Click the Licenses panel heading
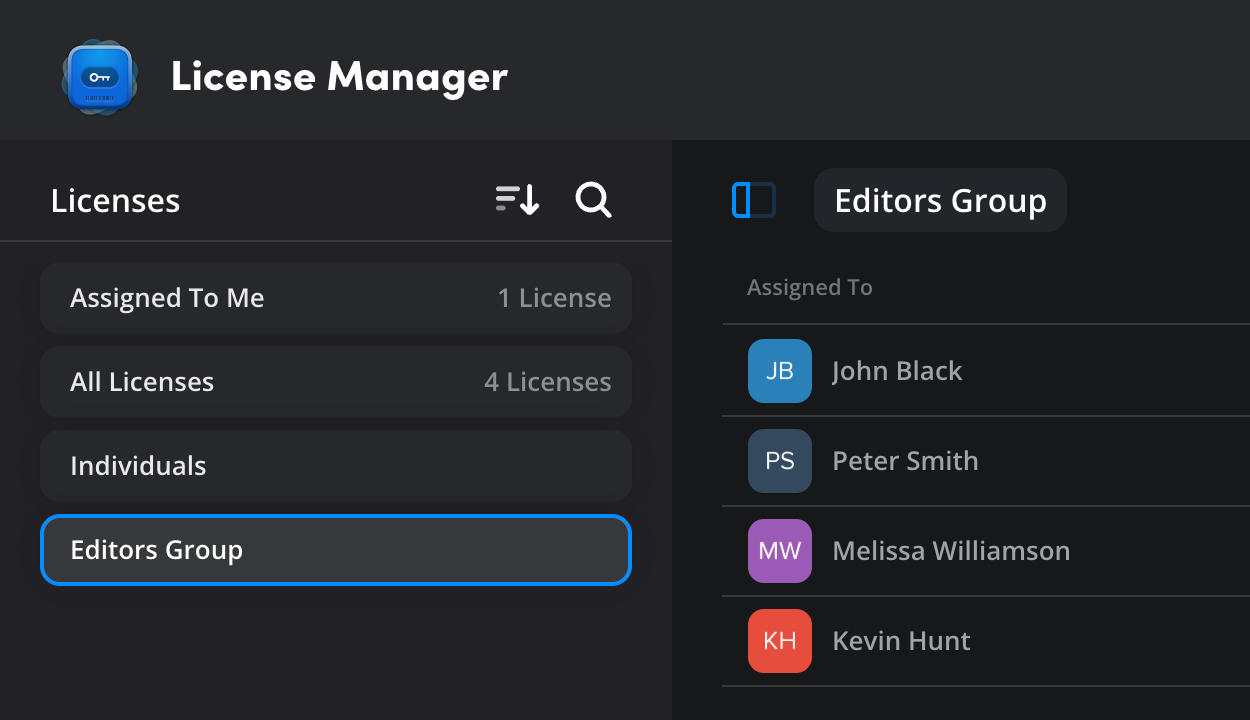The image size is (1250, 720). (x=116, y=201)
